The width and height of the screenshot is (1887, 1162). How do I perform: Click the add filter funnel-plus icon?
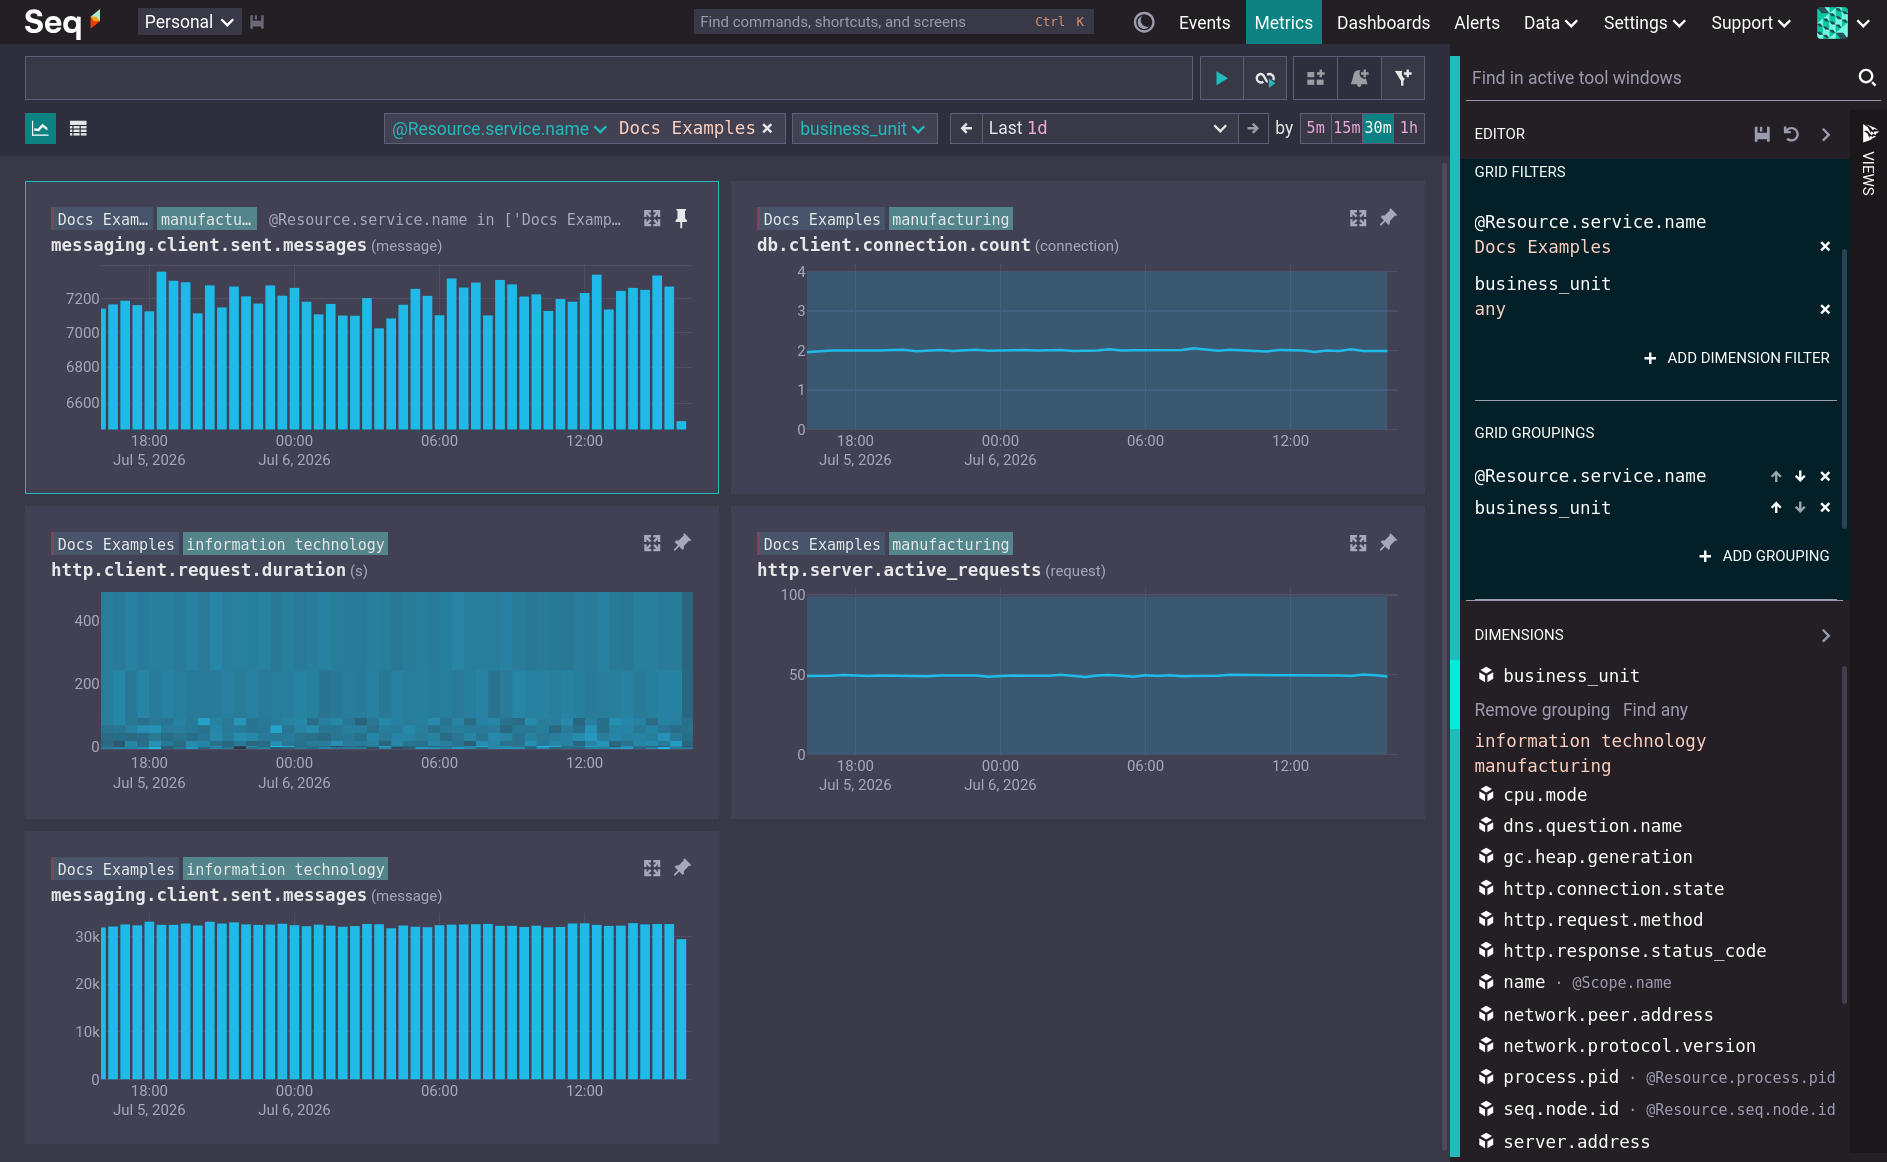point(1403,78)
